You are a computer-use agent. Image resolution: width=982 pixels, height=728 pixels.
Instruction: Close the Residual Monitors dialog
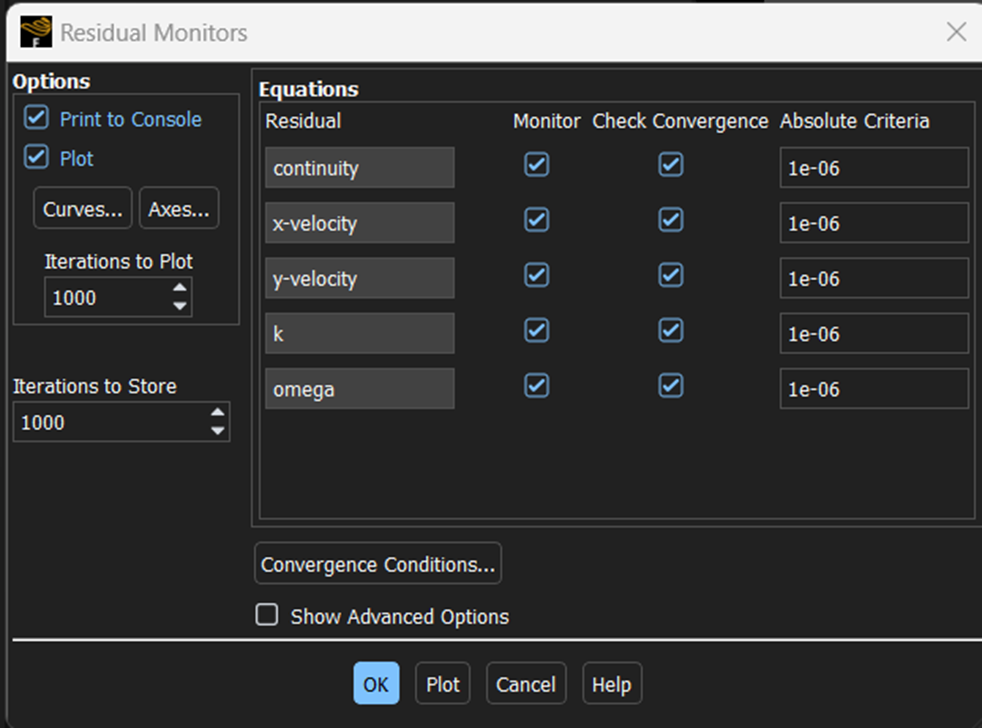click(956, 32)
